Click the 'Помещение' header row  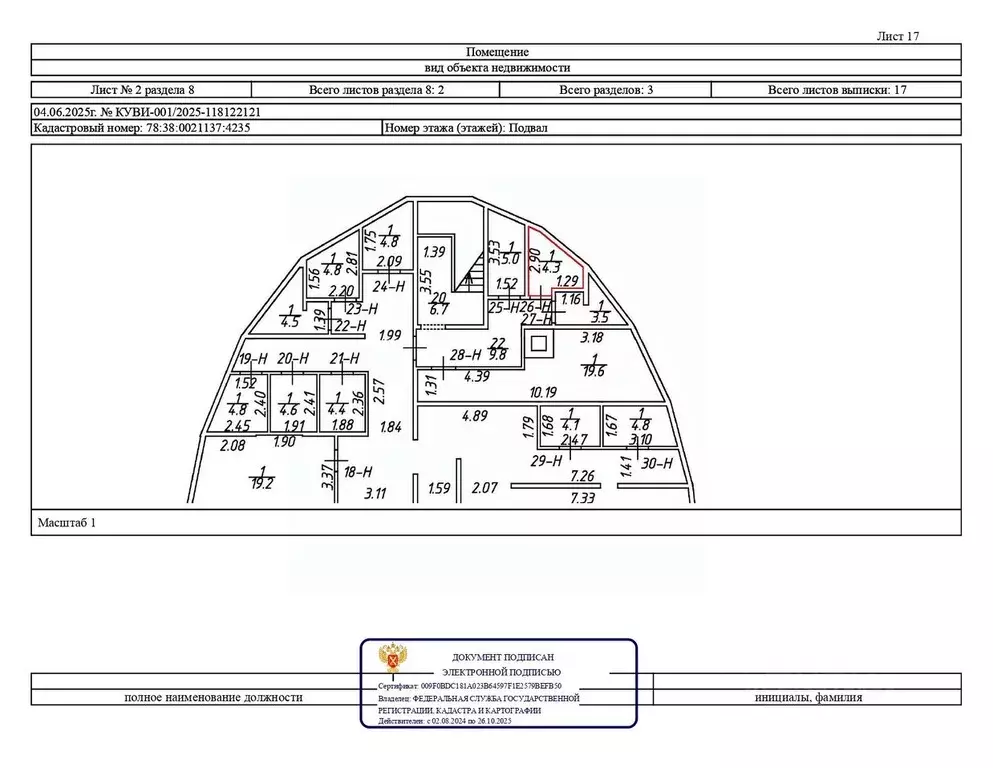click(x=496, y=52)
